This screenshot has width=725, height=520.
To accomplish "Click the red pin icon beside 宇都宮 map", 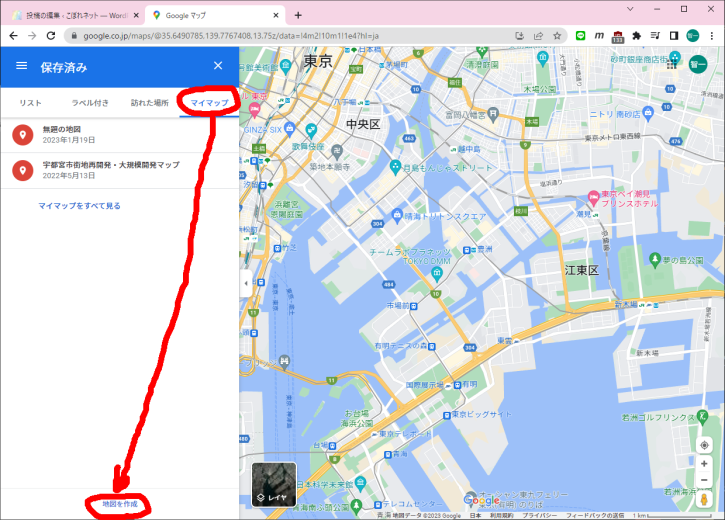I will tap(23, 171).
